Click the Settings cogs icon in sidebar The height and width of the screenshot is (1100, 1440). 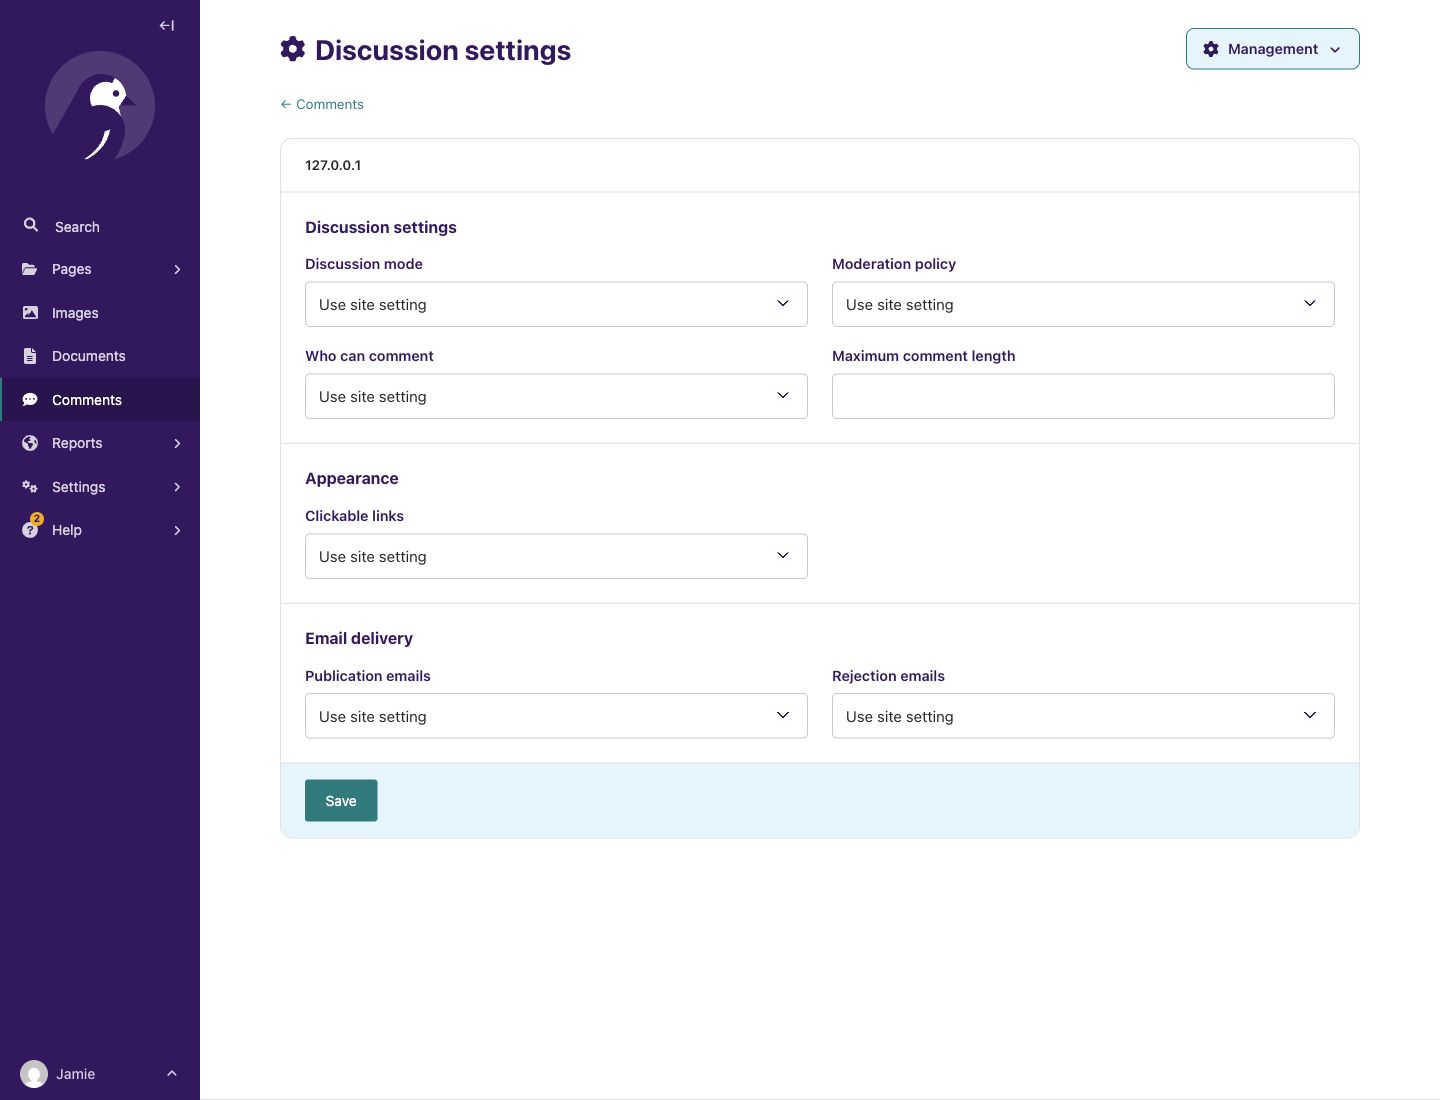[x=30, y=487]
